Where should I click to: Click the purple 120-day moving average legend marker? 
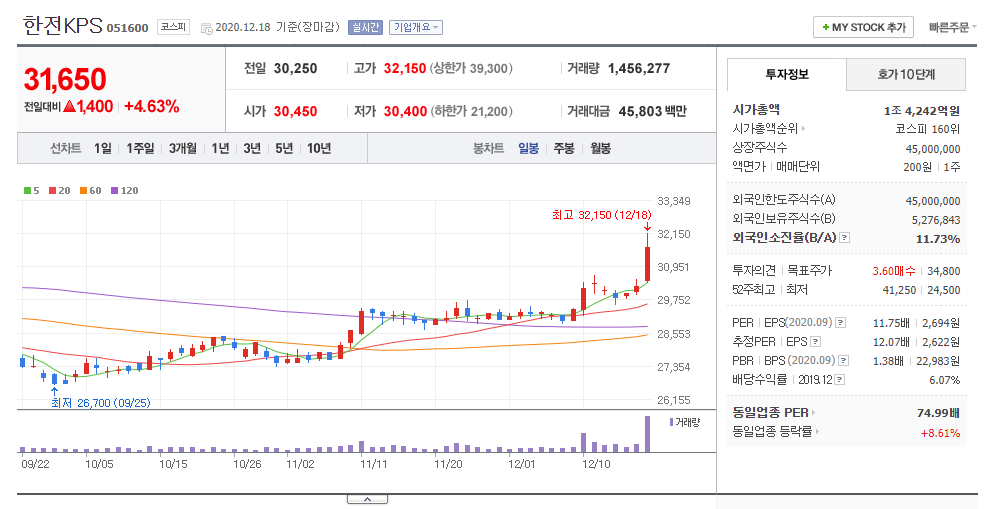tap(114, 191)
